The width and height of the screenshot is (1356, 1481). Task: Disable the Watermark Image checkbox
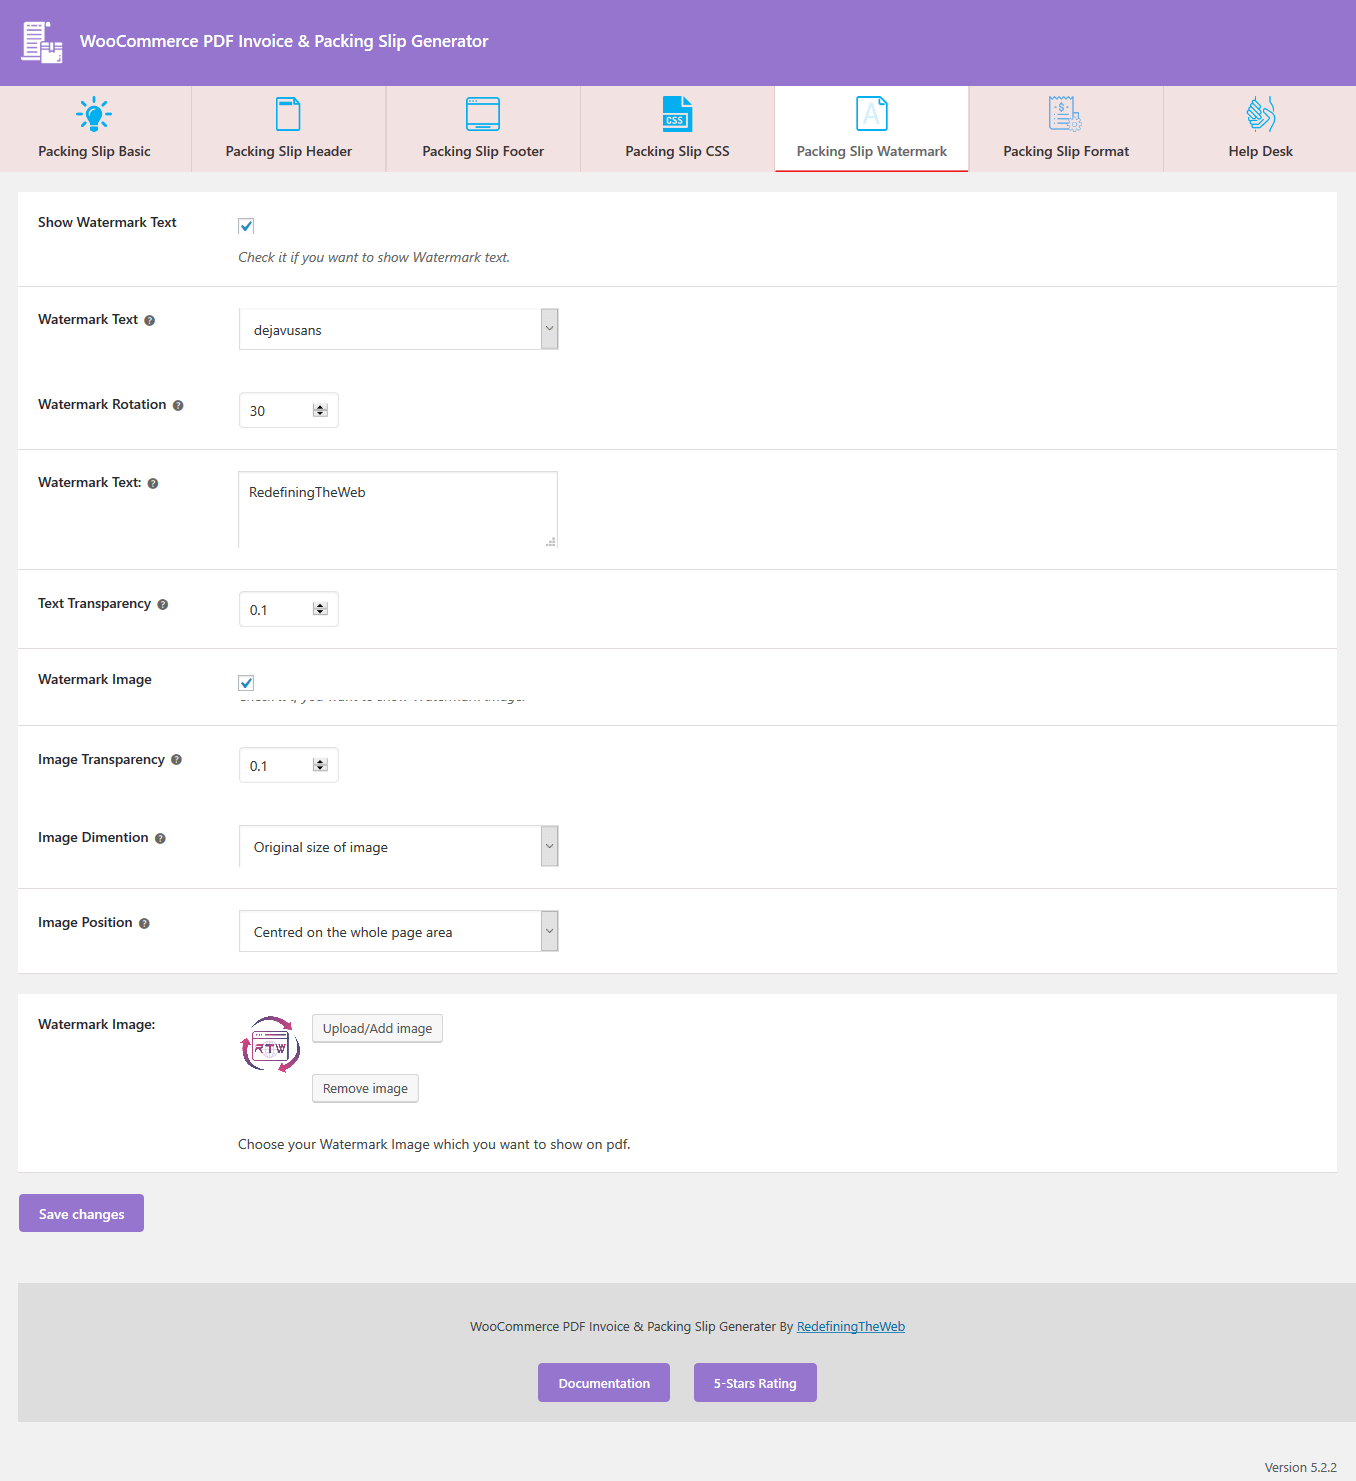click(246, 683)
